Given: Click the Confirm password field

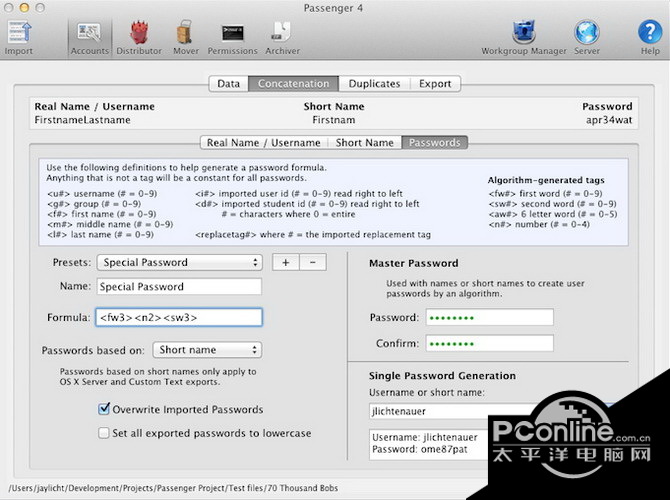Looking at the screenshot, I should (x=490, y=344).
